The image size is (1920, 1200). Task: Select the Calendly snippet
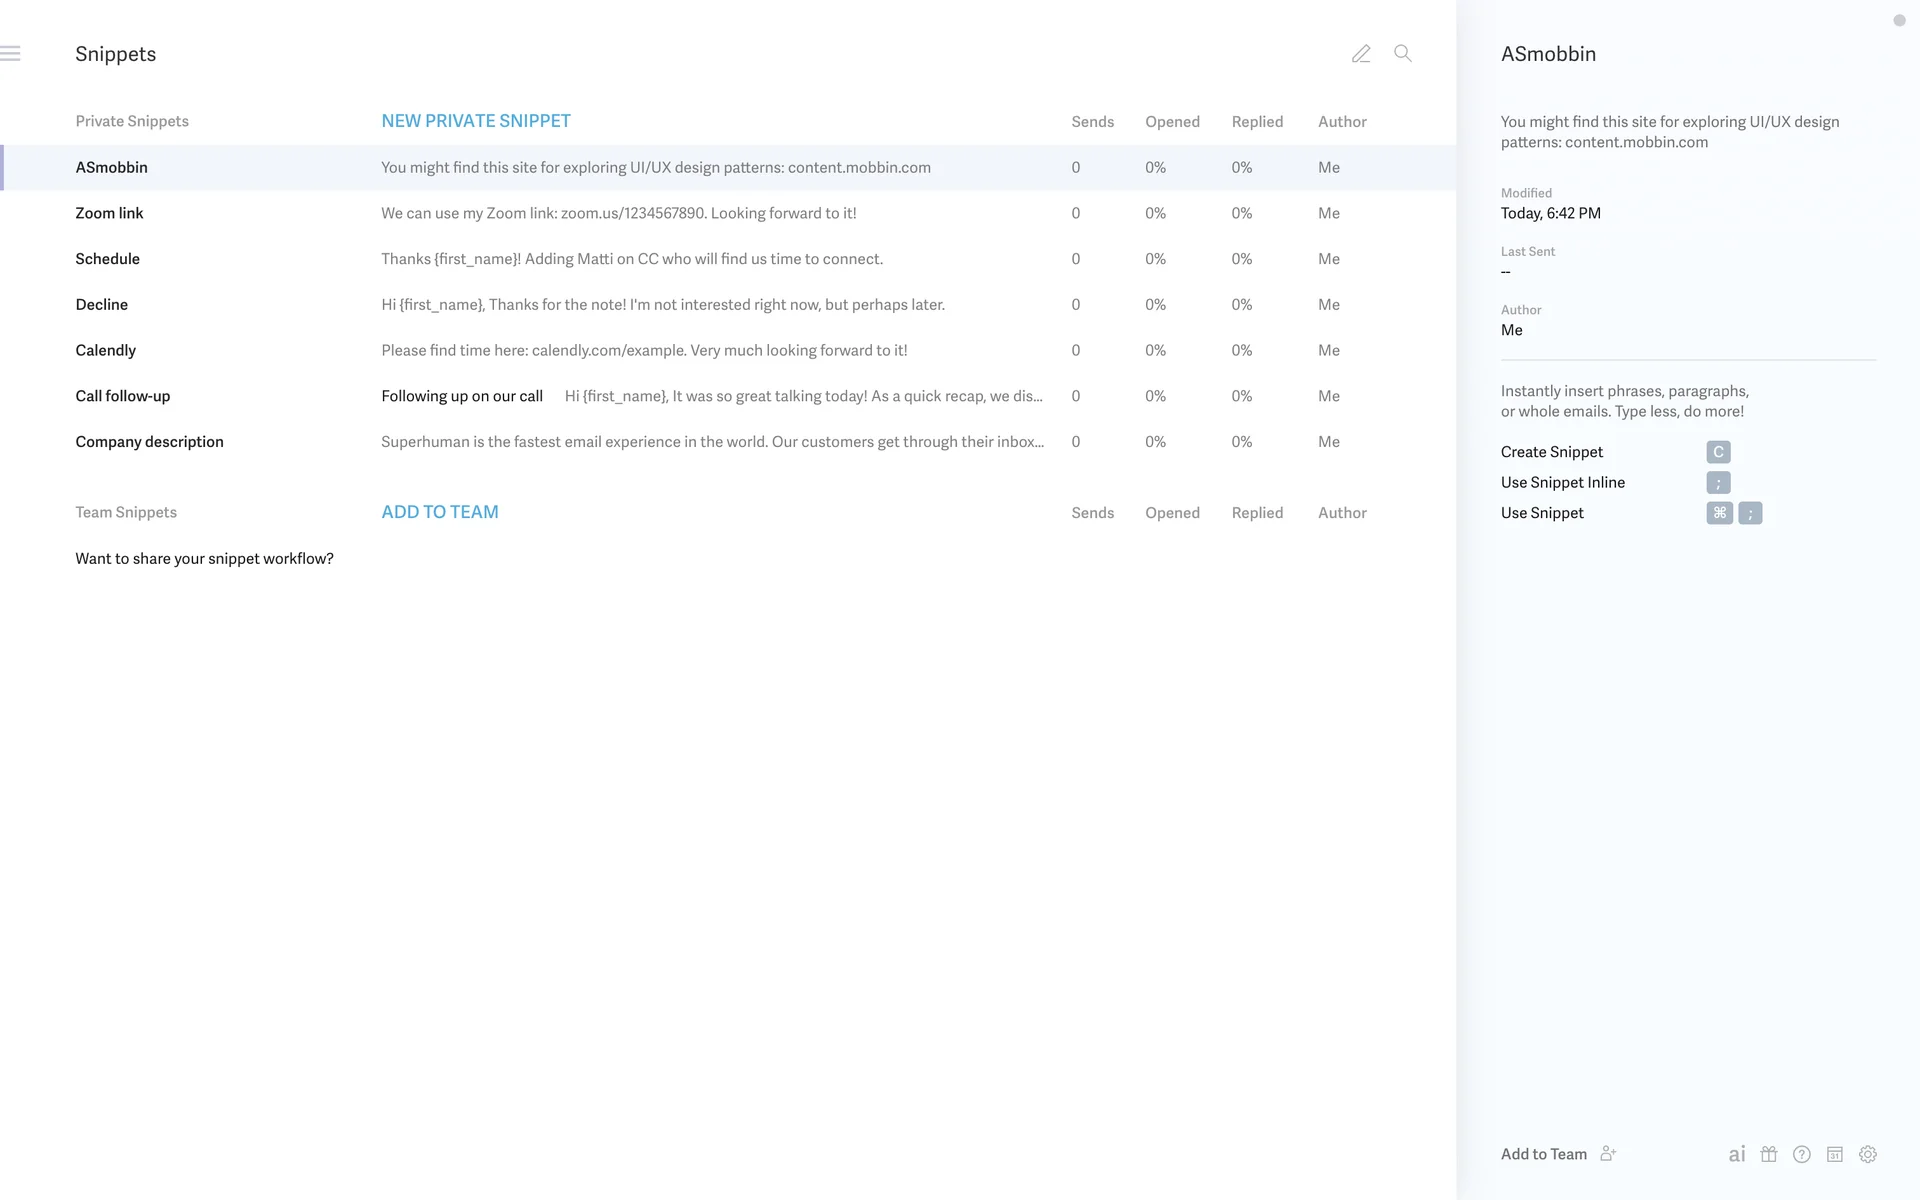click(x=105, y=350)
